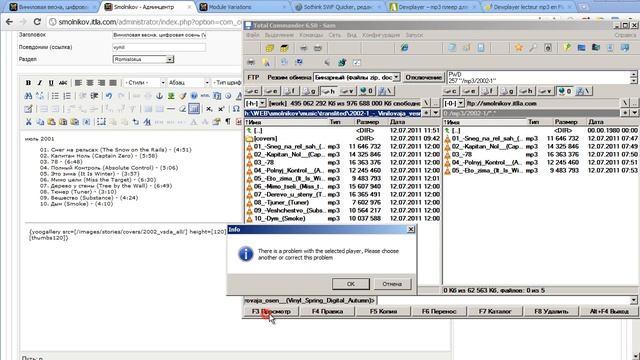Insert a bulleted list
The height and width of the screenshot is (360, 640).
(x=55, y=96)
